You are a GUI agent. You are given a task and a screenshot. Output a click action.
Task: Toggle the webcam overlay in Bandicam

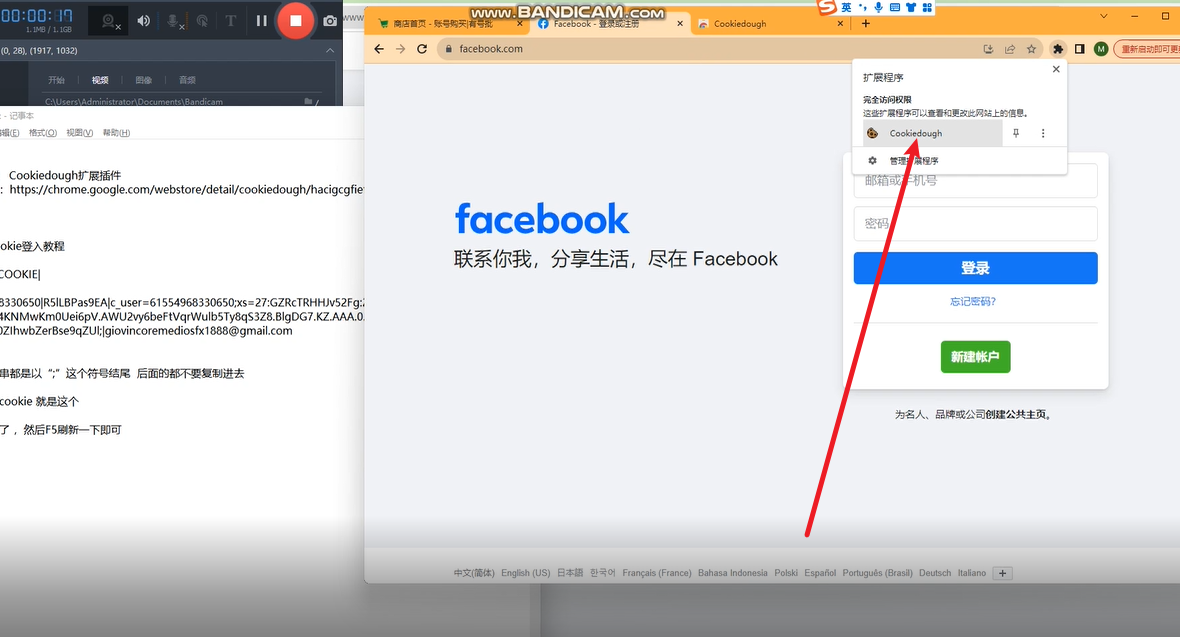(x=108, y=21)
